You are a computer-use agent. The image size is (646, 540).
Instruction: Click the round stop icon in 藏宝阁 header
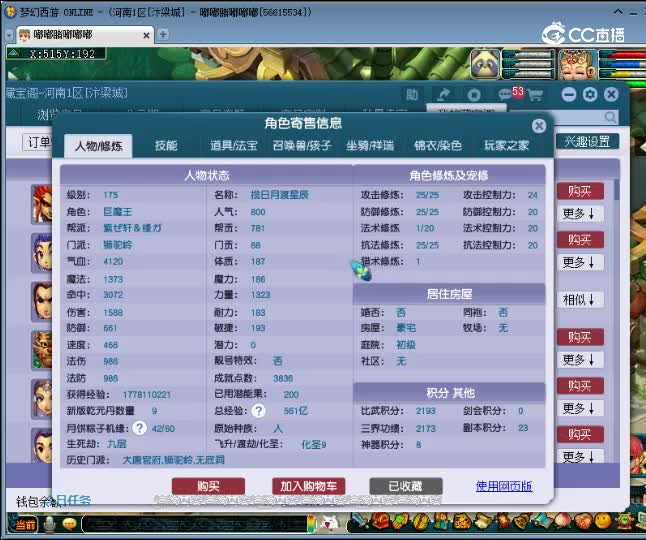(x=474, y=95)
